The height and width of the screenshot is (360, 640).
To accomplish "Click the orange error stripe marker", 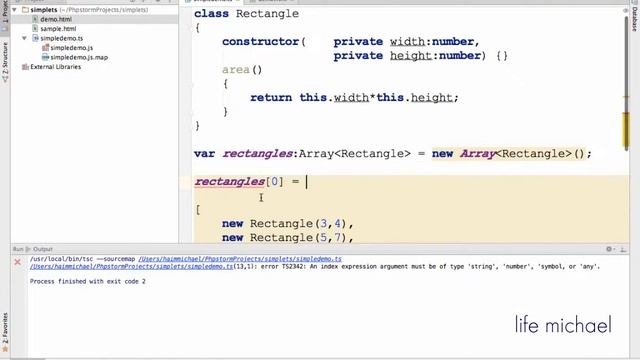I will (626, 97).
